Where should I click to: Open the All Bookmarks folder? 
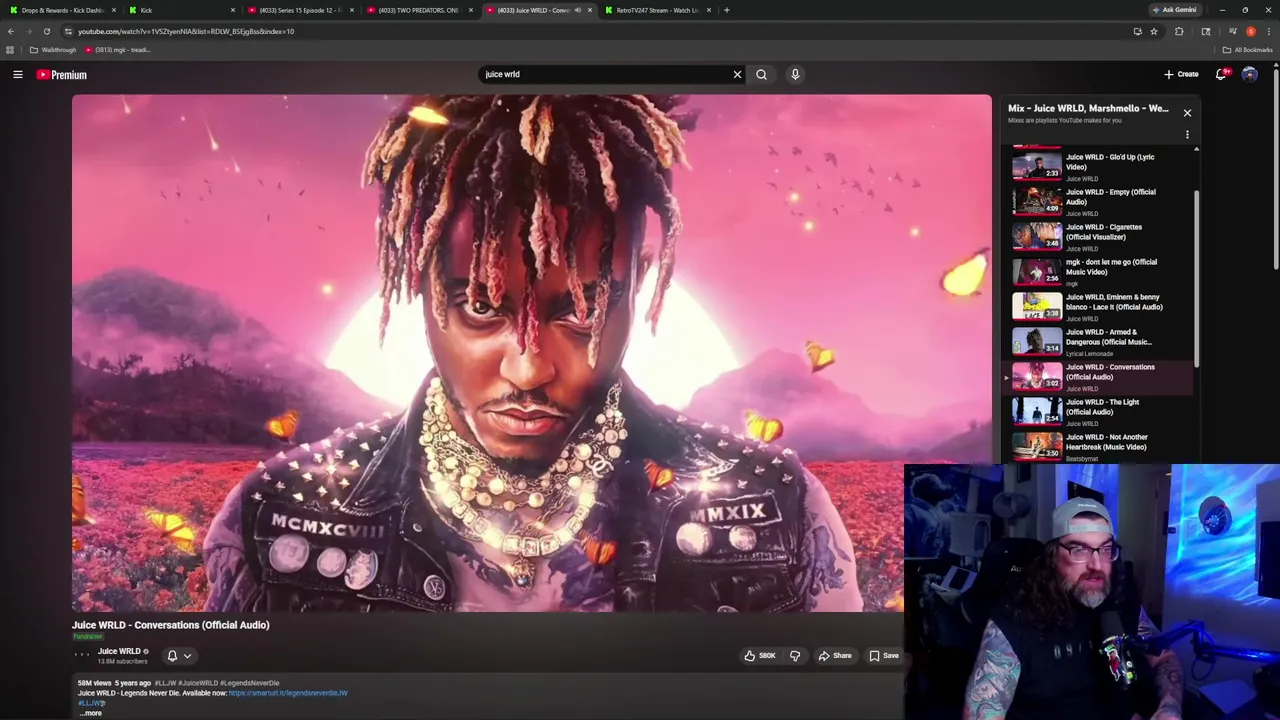pos(1247,50)
